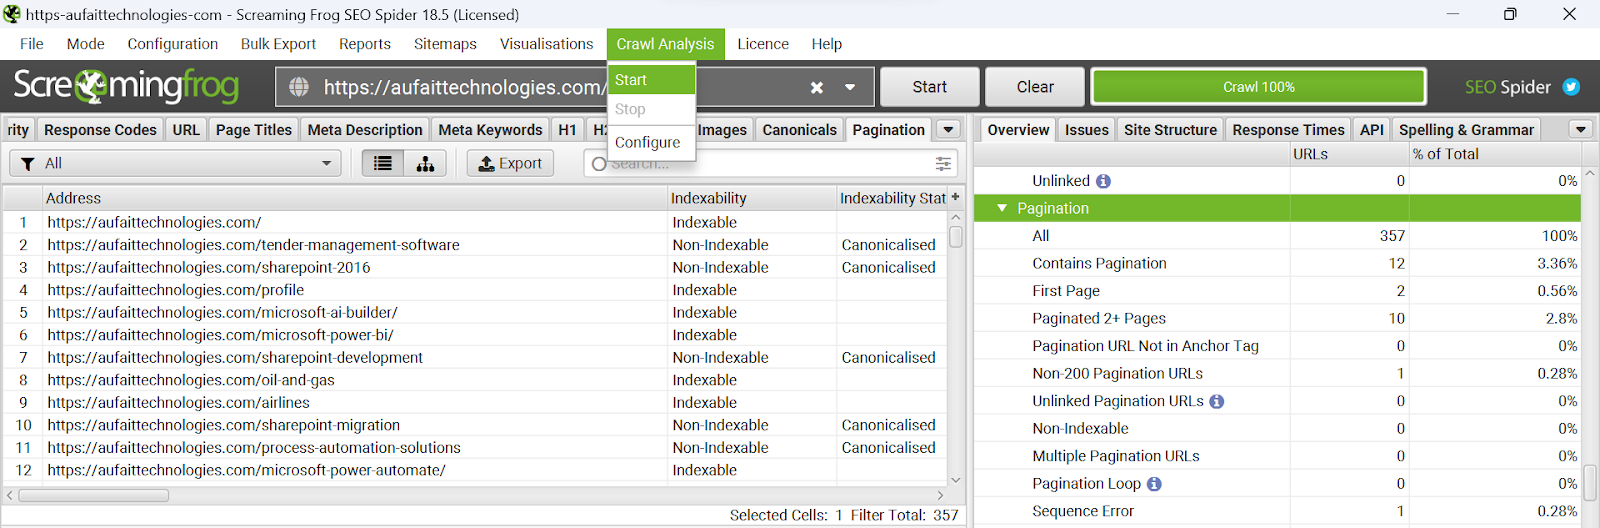Viewport: 1600px width, 528px height.
Task: Click the Export button
Action: point(511,163)
